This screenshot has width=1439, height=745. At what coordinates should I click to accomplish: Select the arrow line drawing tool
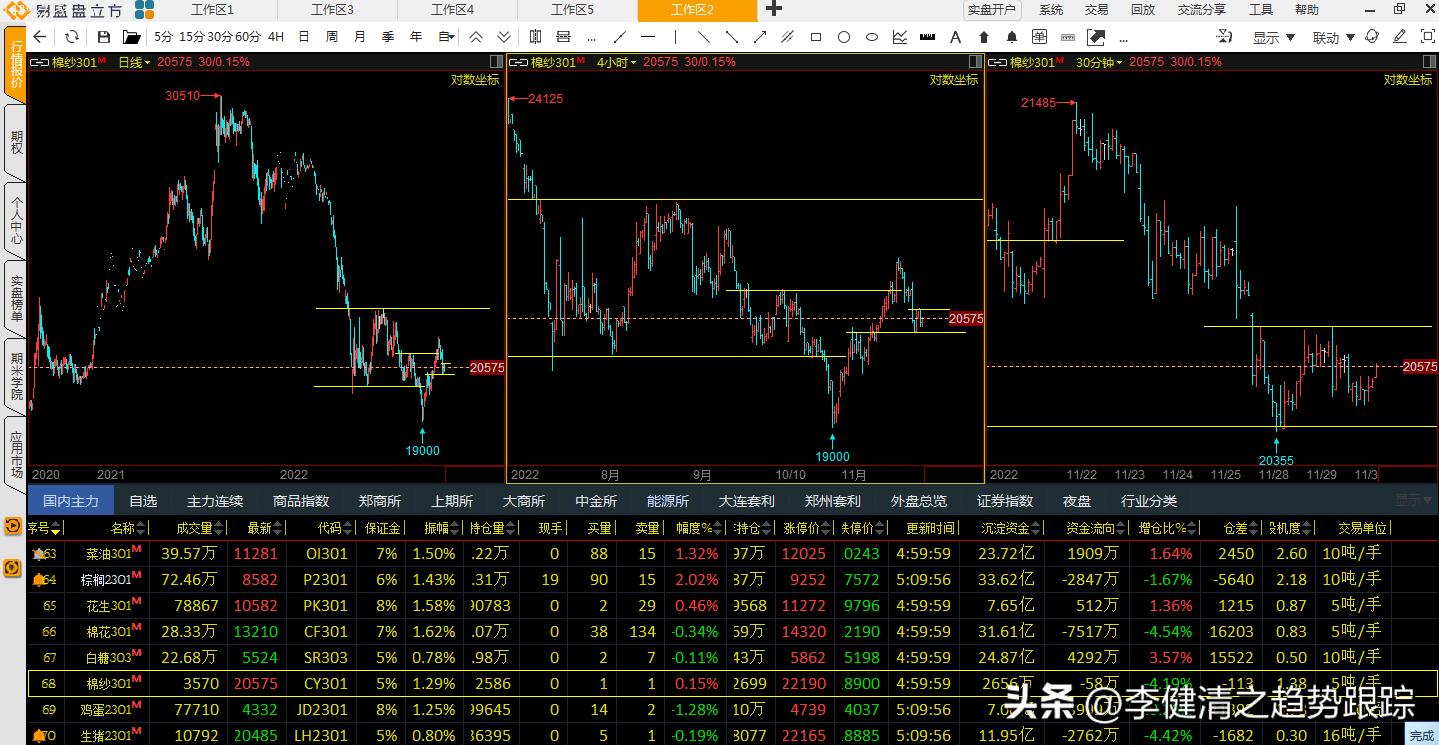point(760,37)
